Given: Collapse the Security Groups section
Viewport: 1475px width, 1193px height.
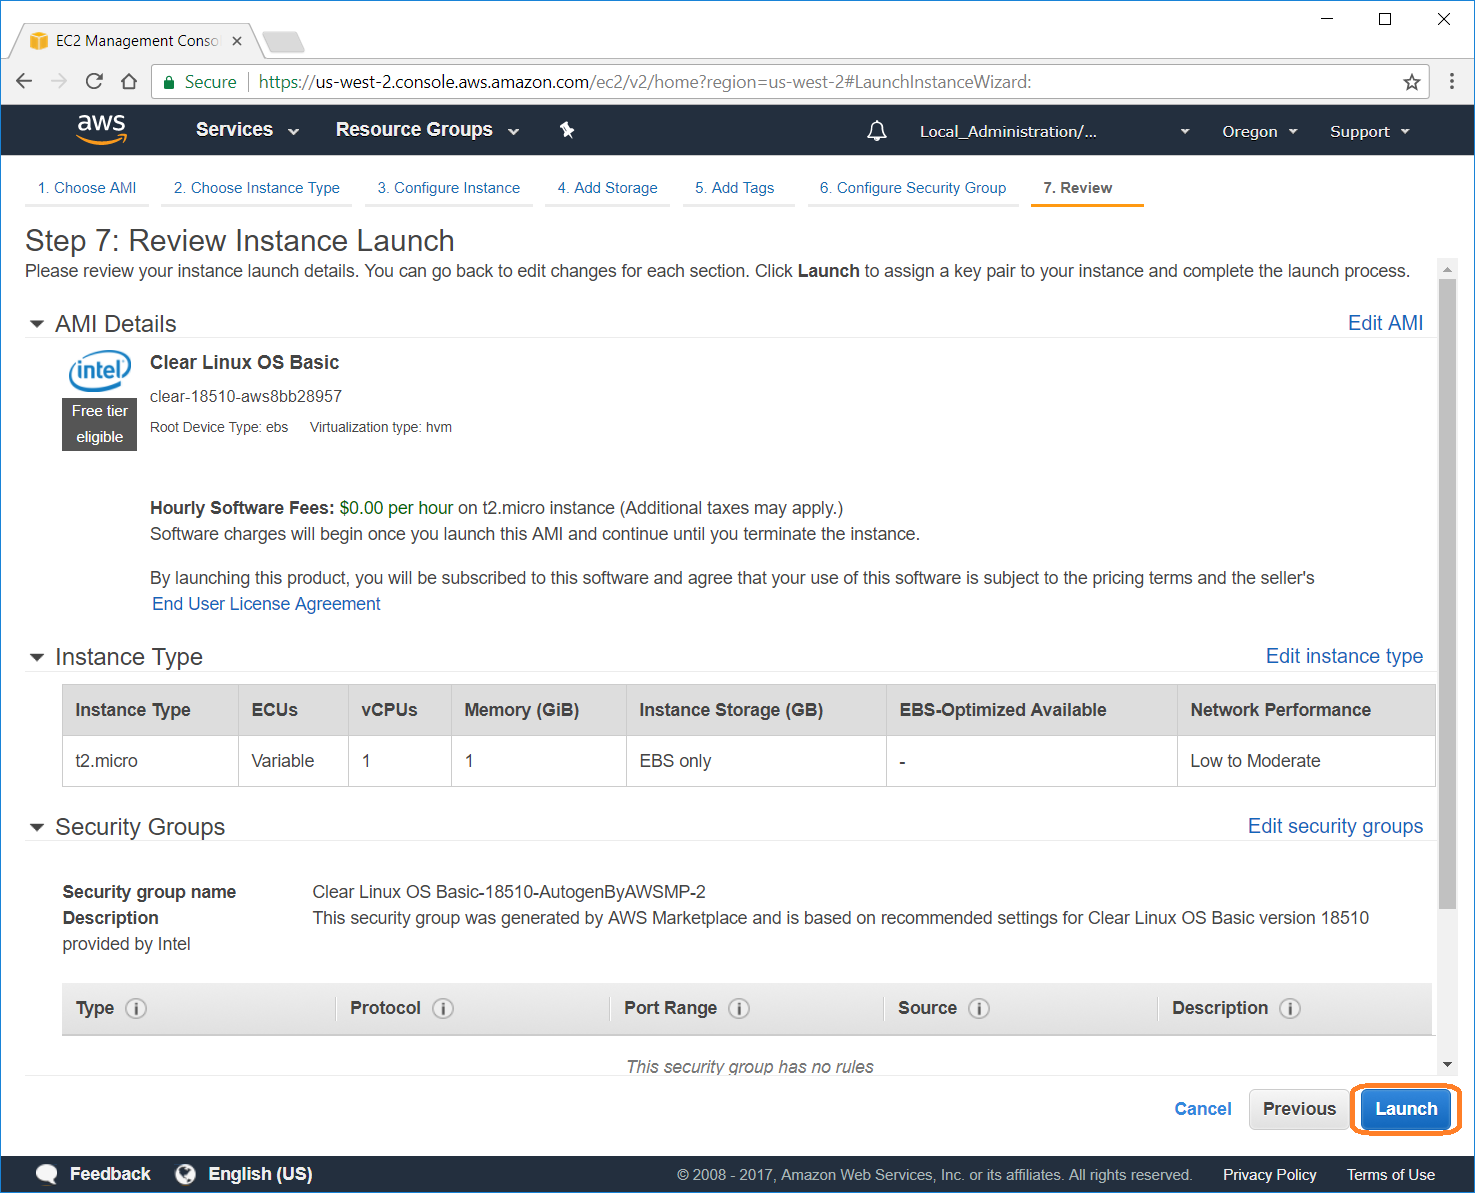Looking at the screenshot, I should coord(37,827).
